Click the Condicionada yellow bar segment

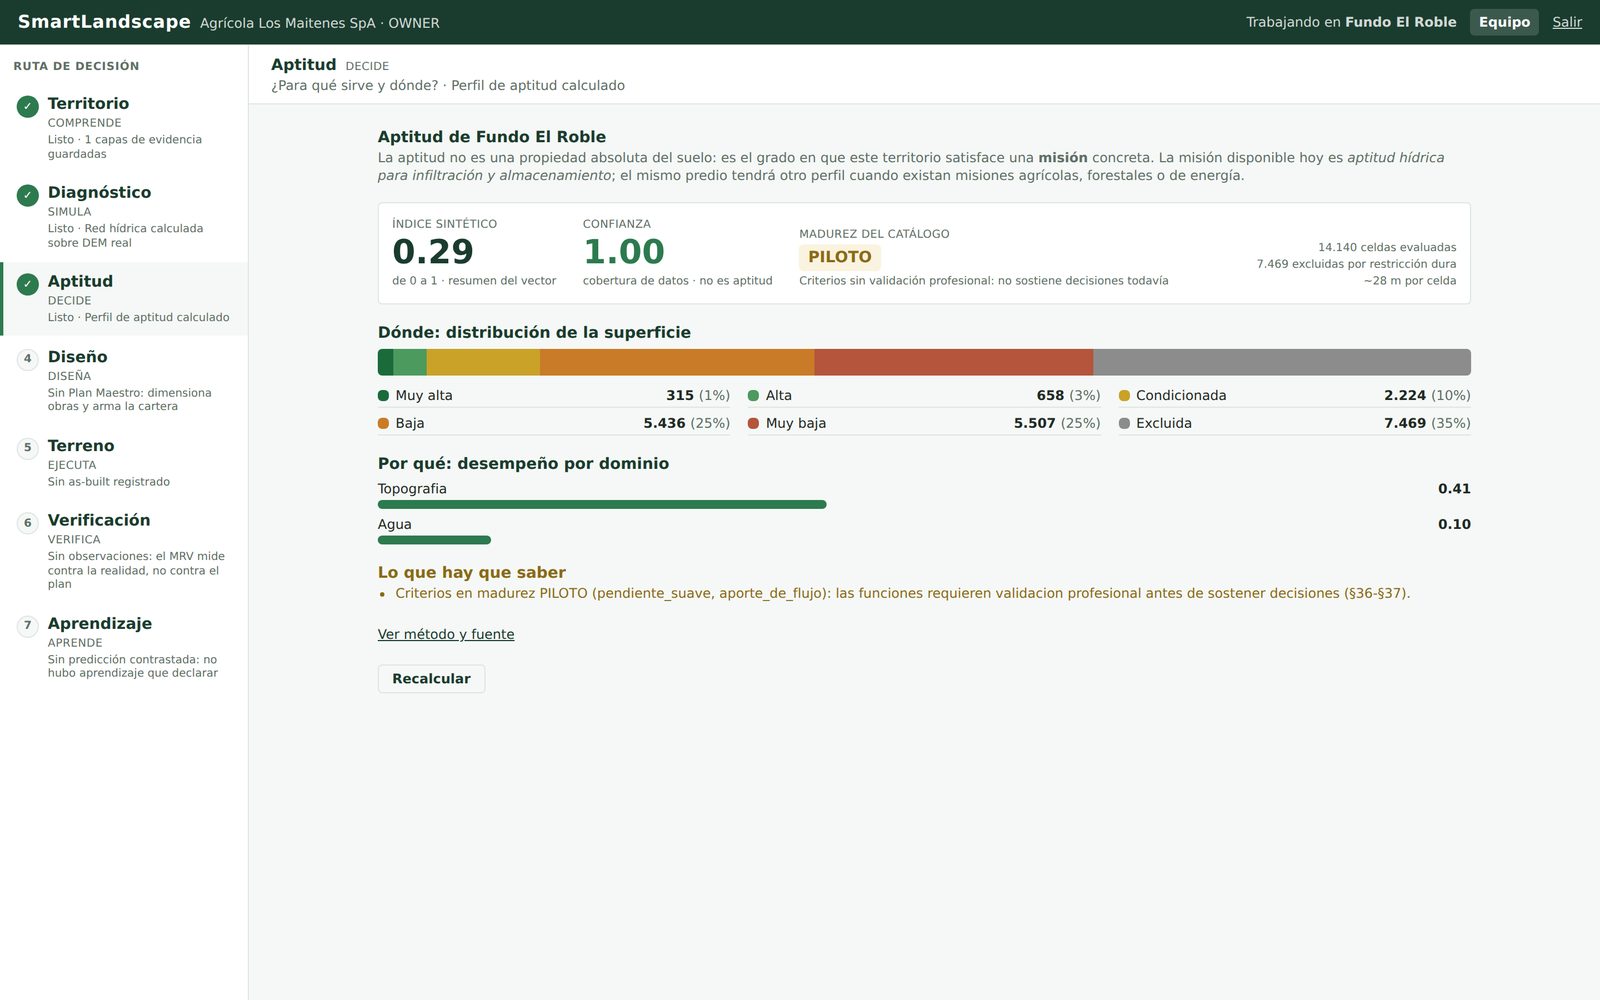coord(483,362)
